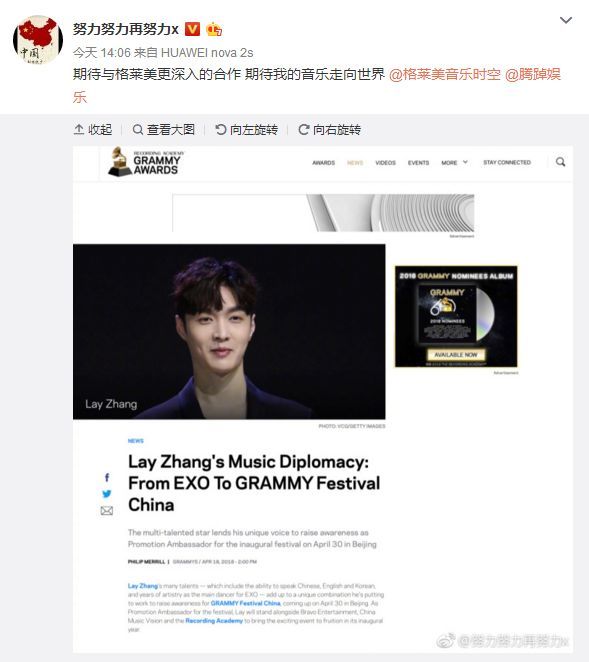
Task: Expand the MORE dropdown in navigation
Action: [x=454, y=163]
